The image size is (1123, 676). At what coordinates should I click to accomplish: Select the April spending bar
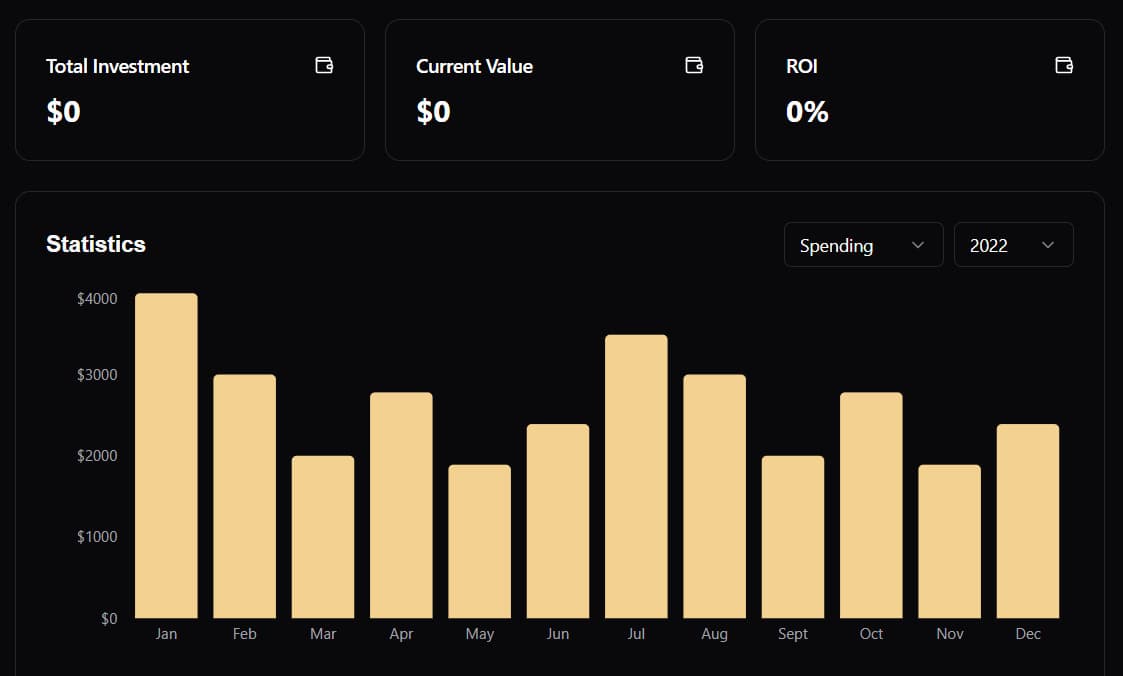[401, 506]
